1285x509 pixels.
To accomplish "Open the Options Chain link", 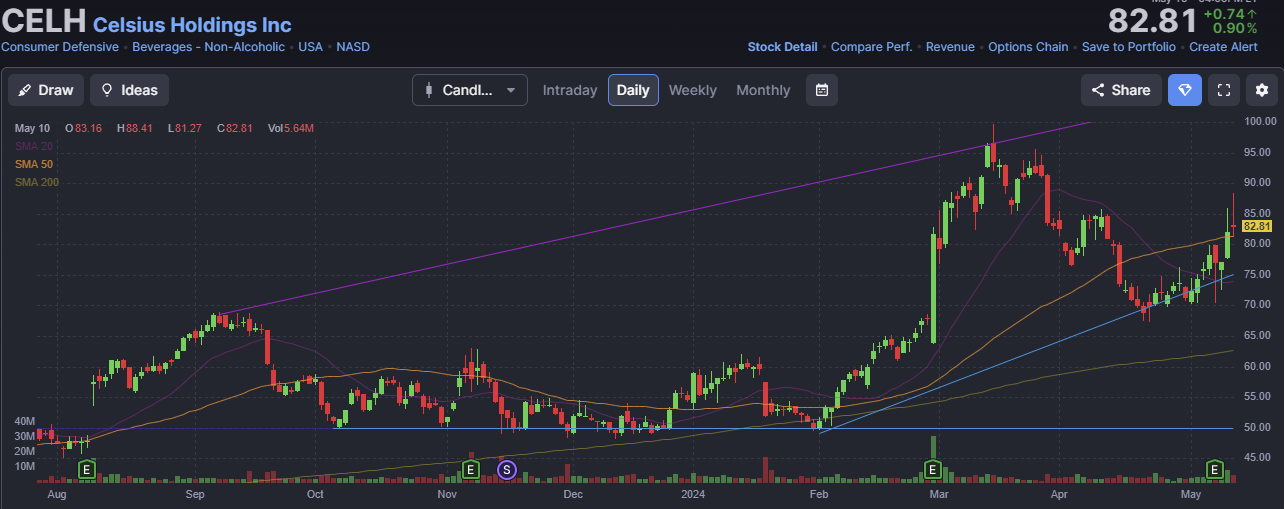I will point(1028,47).
